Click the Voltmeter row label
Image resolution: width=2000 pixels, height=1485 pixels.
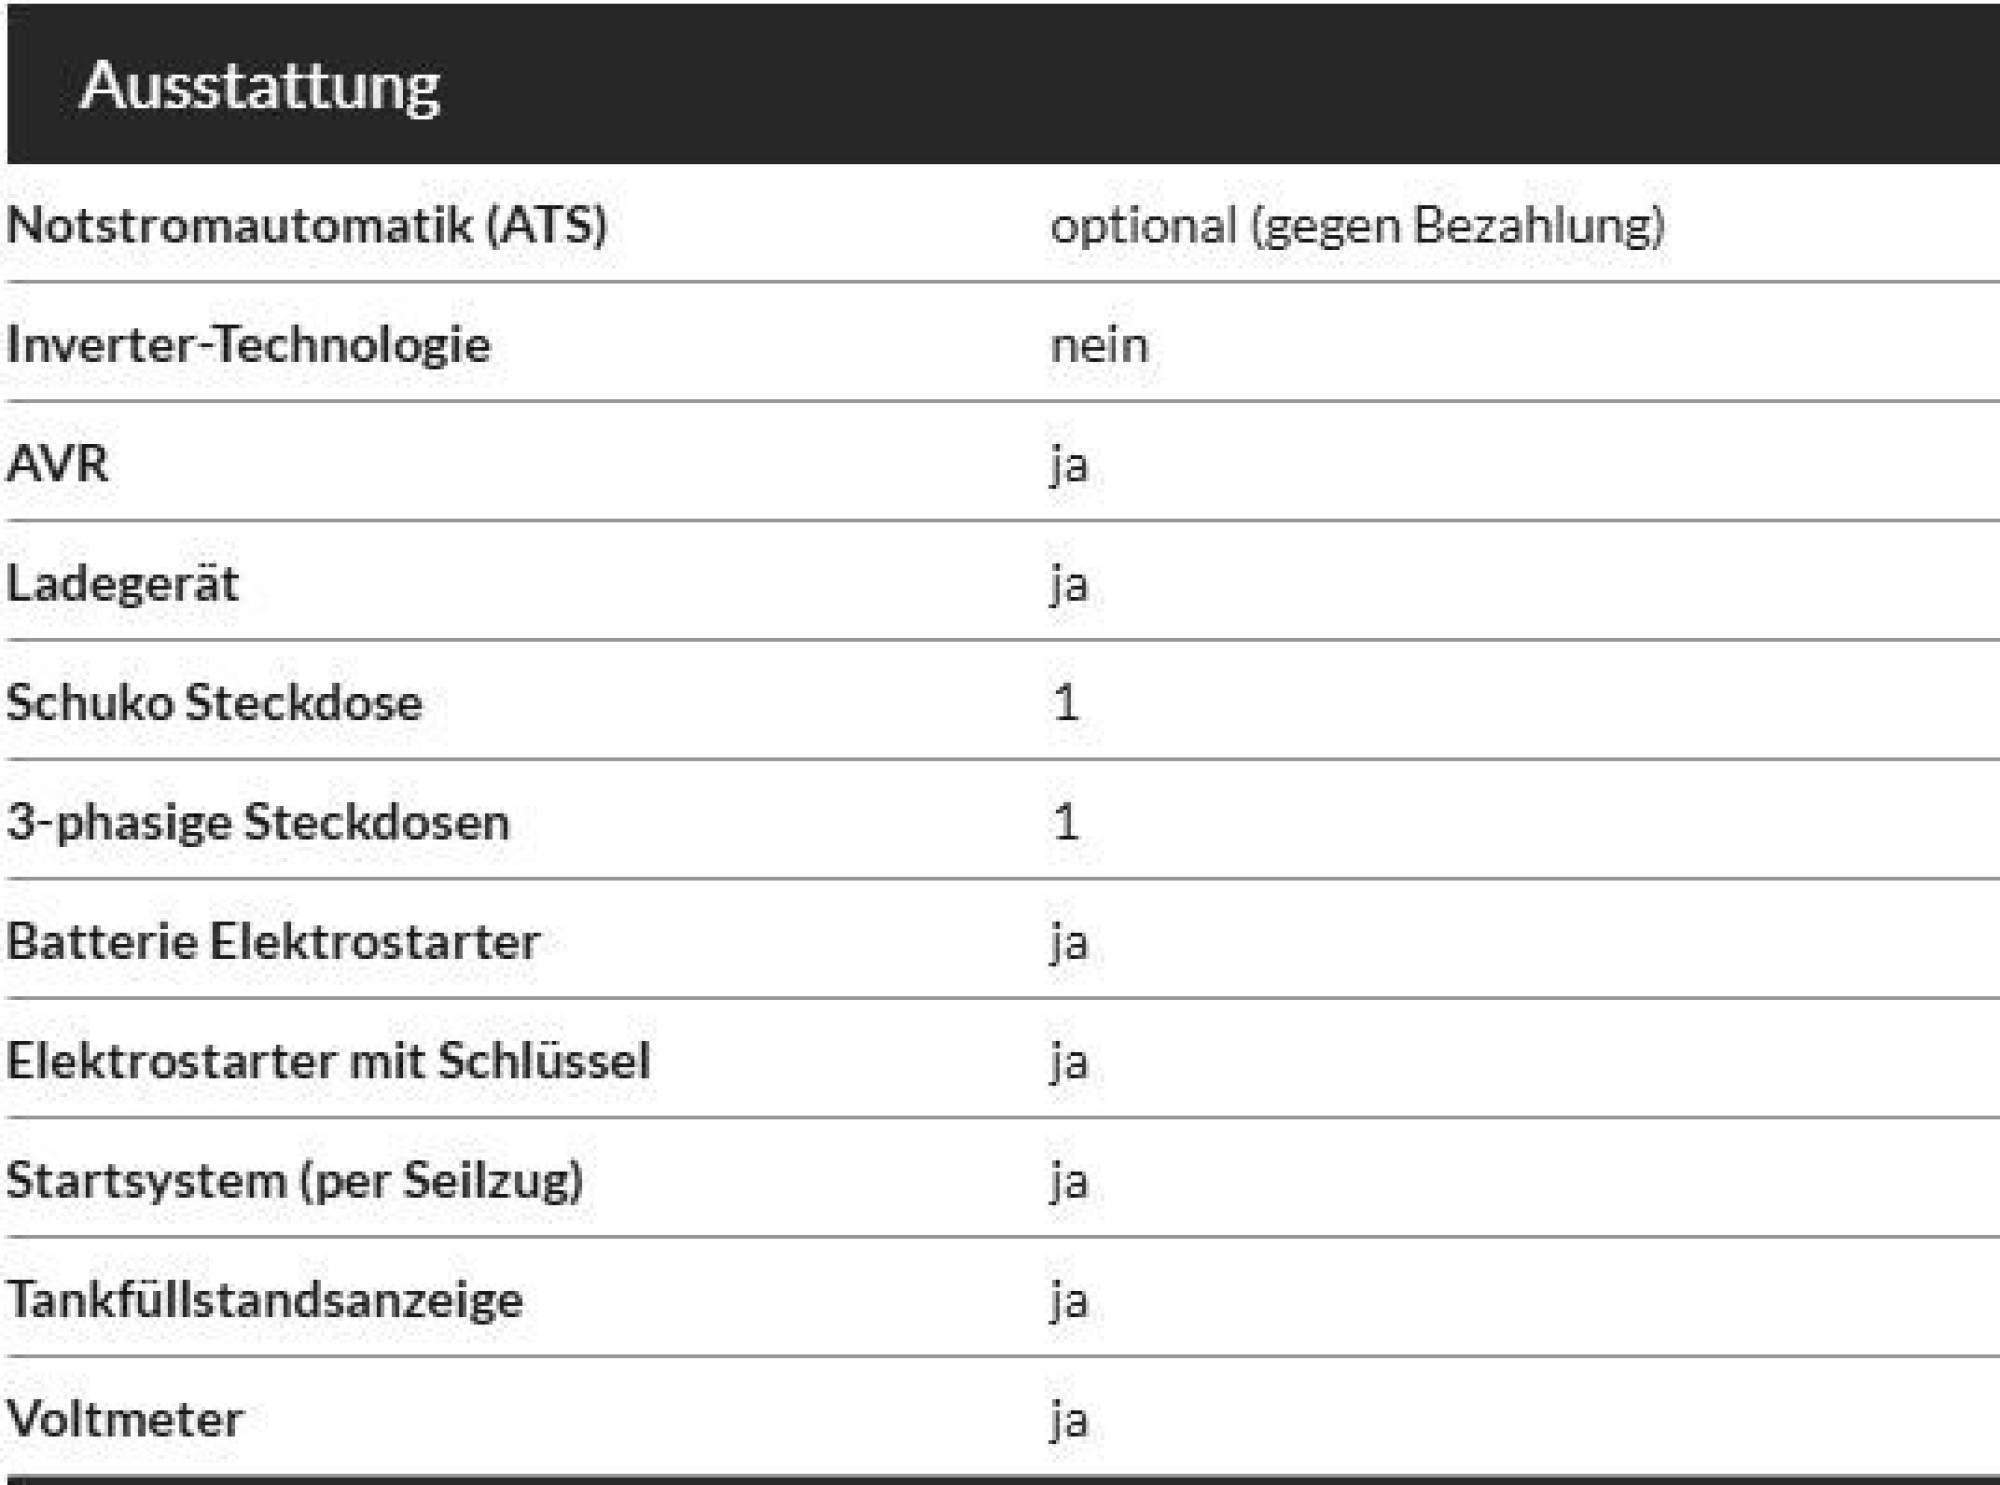(x=124, y=1418)
